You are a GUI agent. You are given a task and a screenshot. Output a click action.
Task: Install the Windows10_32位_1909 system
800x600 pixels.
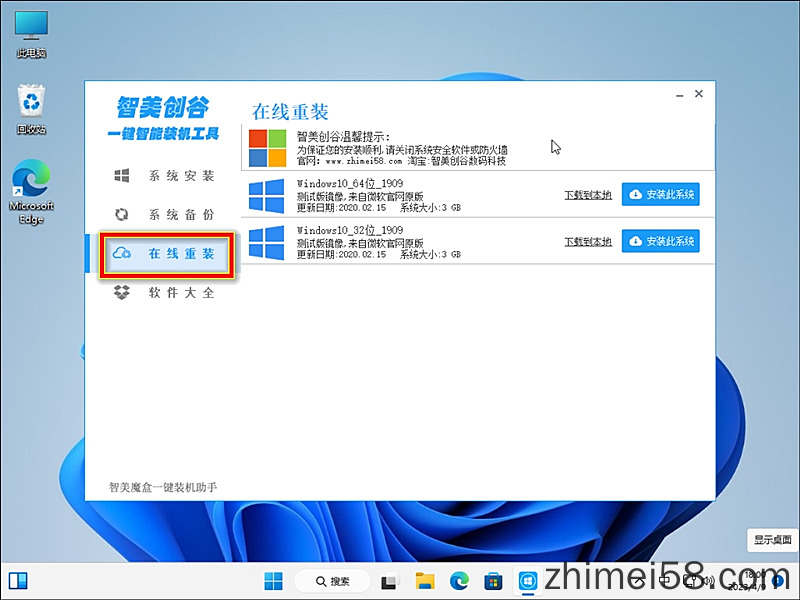tap(661, 241)
